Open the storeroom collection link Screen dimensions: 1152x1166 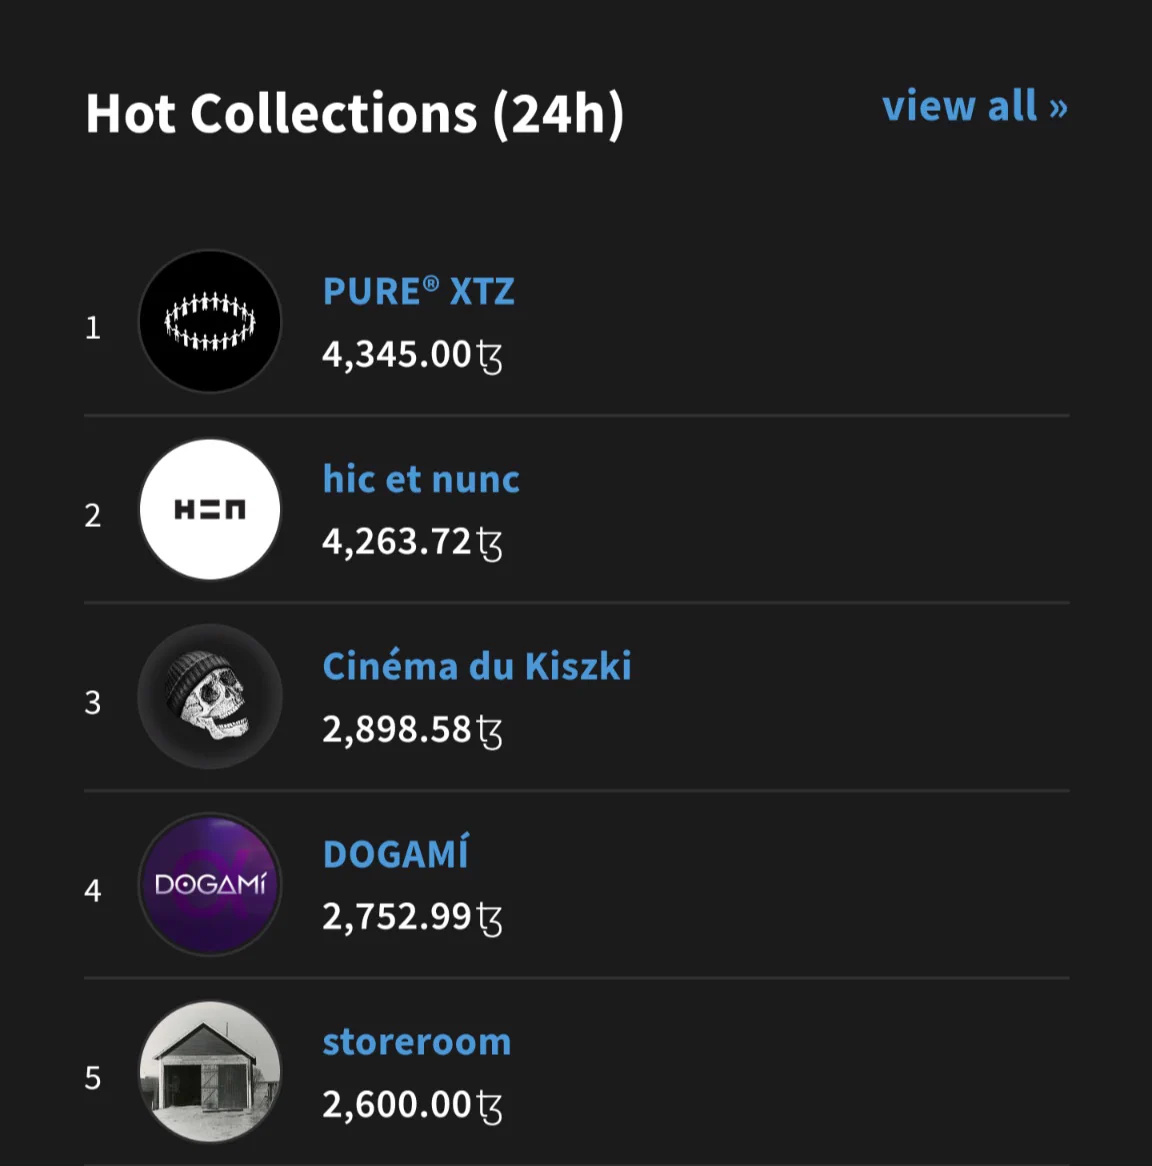tap(416, 1042)
